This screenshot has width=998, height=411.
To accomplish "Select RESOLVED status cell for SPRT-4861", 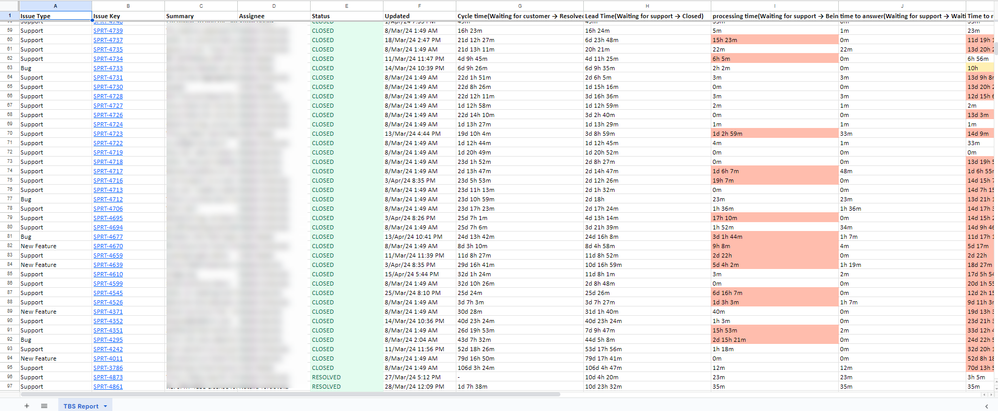I will coord(346,387).
